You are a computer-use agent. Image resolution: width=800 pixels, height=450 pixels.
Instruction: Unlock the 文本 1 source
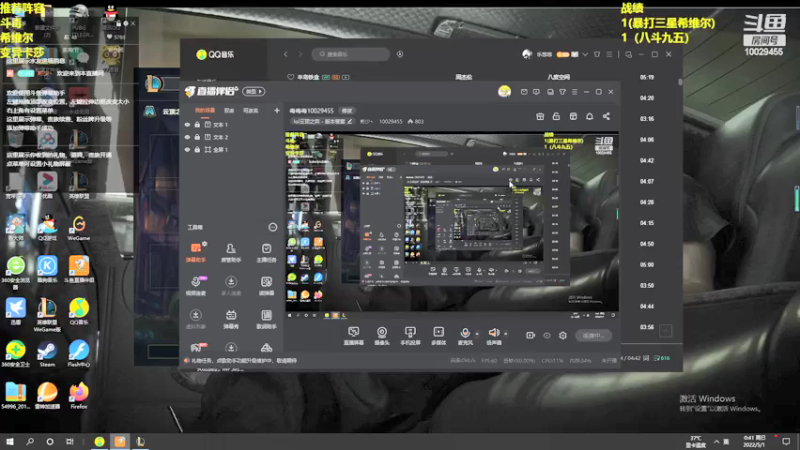197,124
